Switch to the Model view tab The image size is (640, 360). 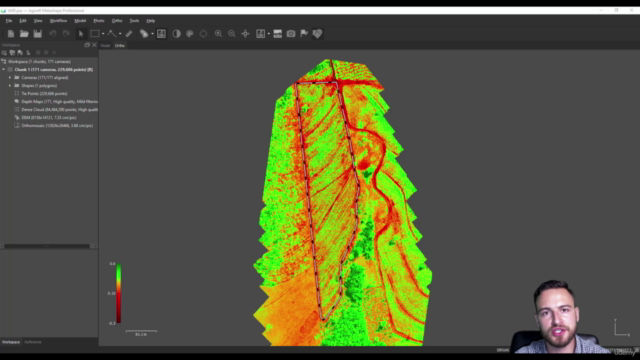tap(105, 46)
